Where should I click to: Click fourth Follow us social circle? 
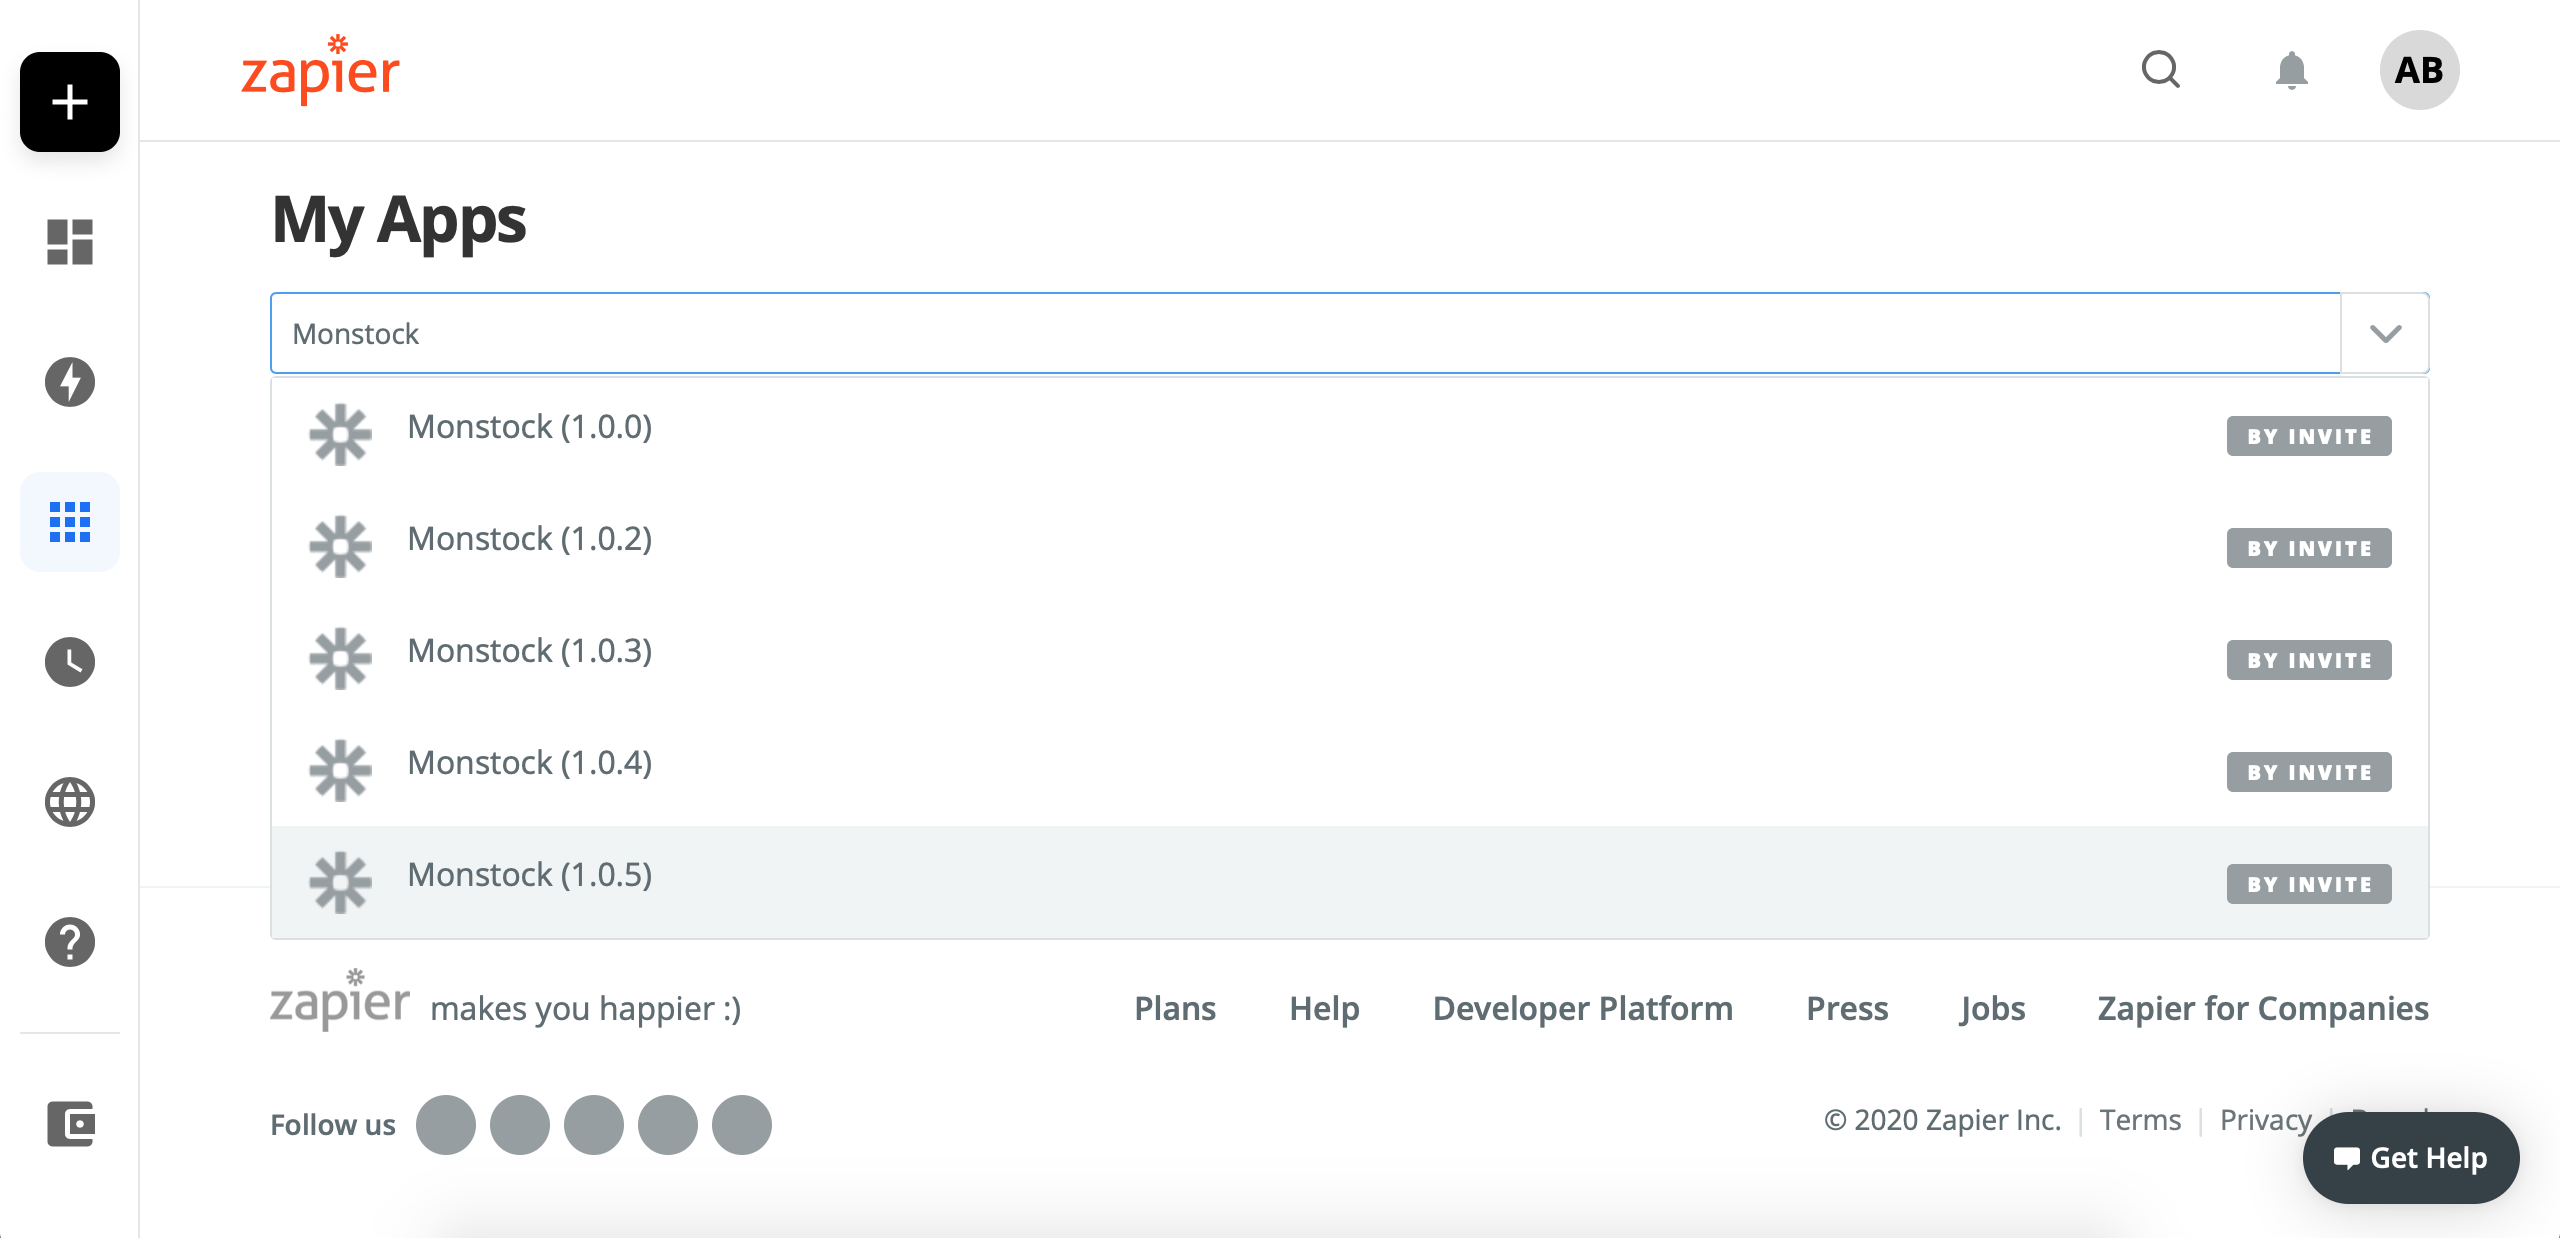(x=668, y=1125)
